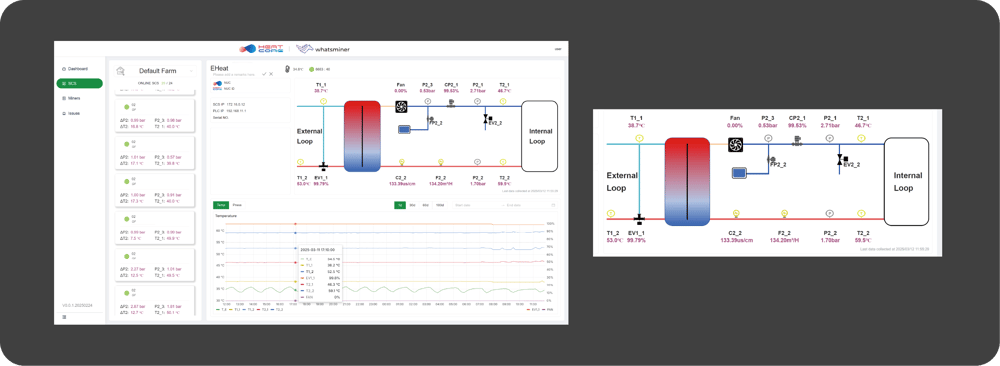Screen dimensions: 1000x366
Task: Click FP2_2 valve icon in dashboard diagram
Action: [429, 119]
